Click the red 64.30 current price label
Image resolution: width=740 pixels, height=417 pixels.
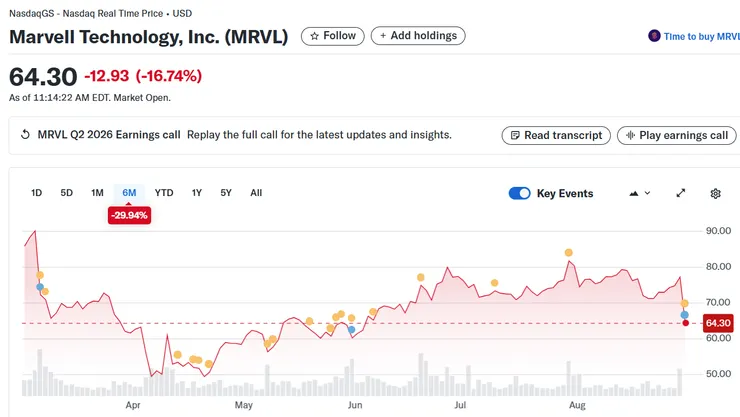[x=718, y=323]
